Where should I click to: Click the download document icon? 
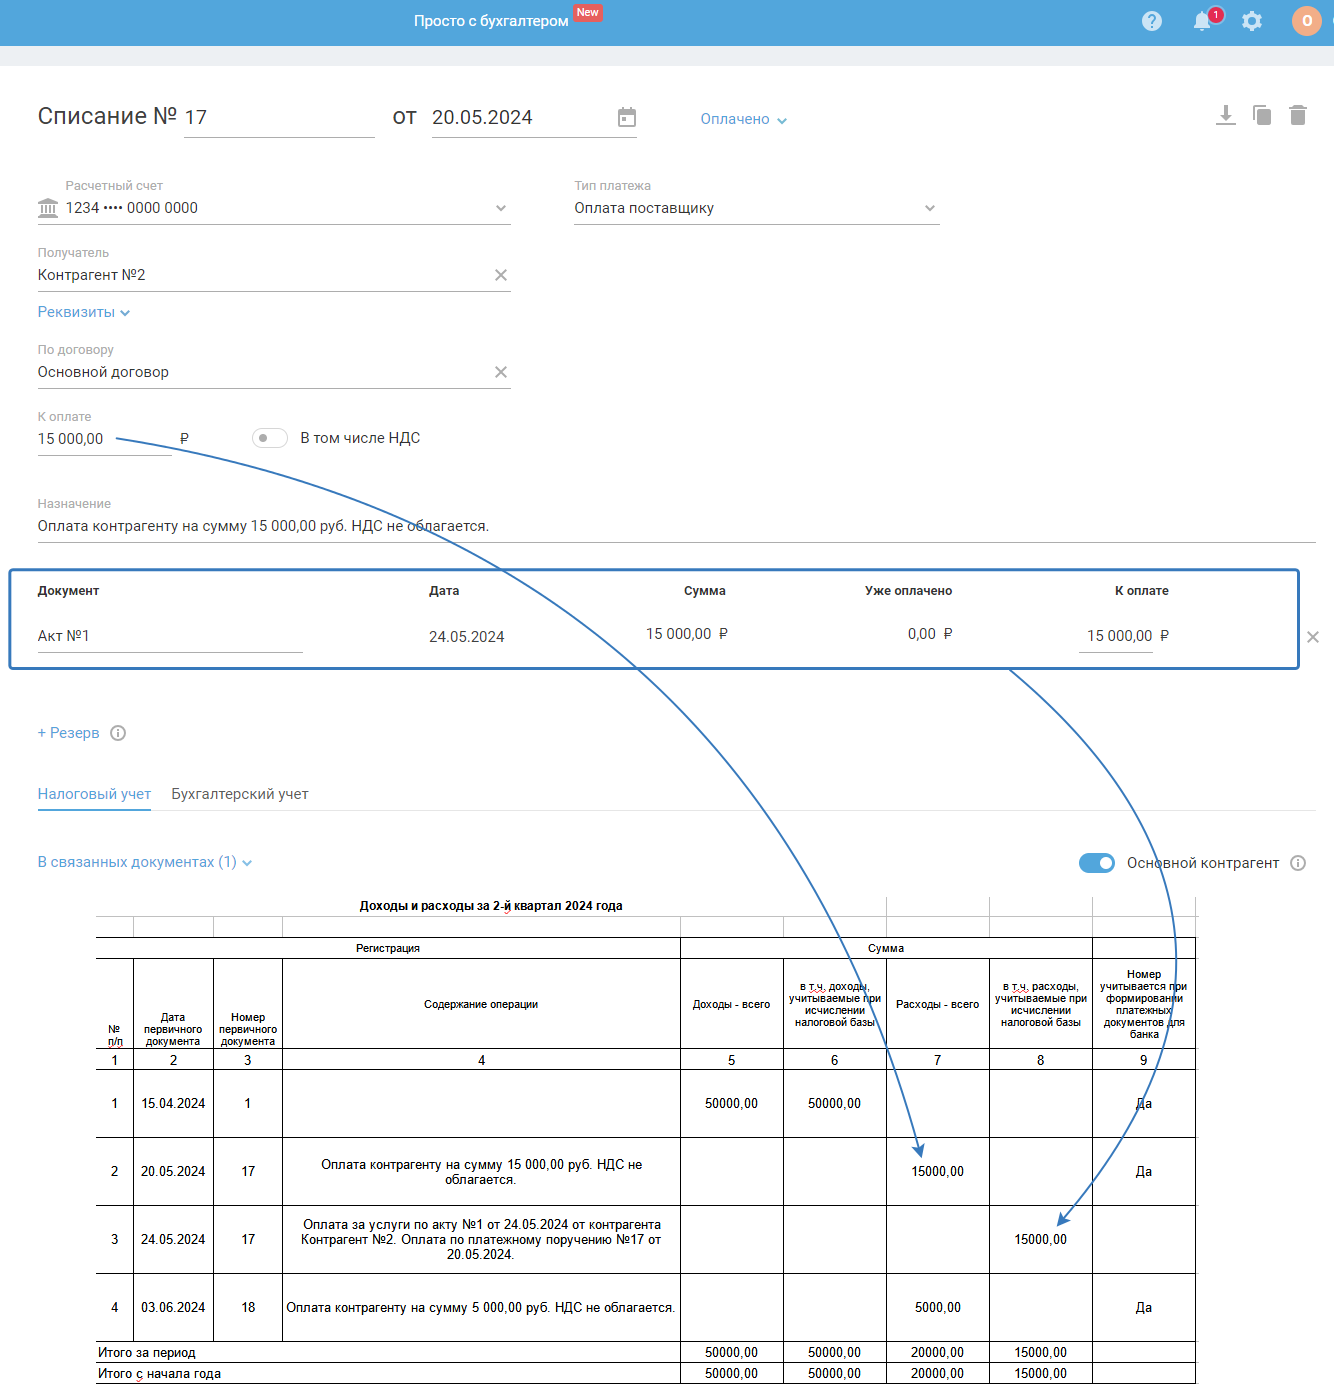coord(1226,115)
